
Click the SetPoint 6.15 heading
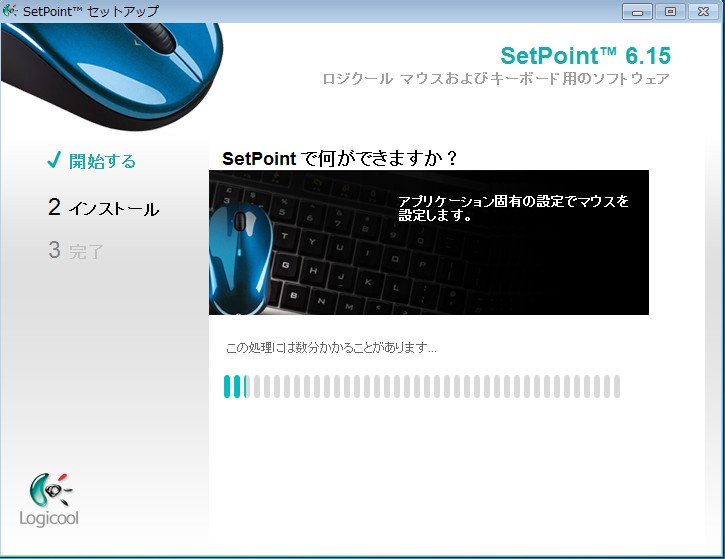(x=585, y=56)
